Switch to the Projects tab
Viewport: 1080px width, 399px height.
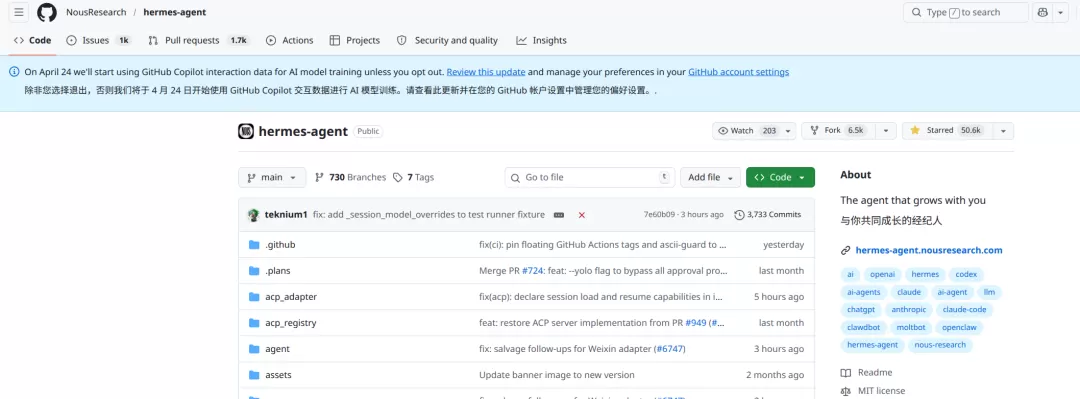(355, 41)
